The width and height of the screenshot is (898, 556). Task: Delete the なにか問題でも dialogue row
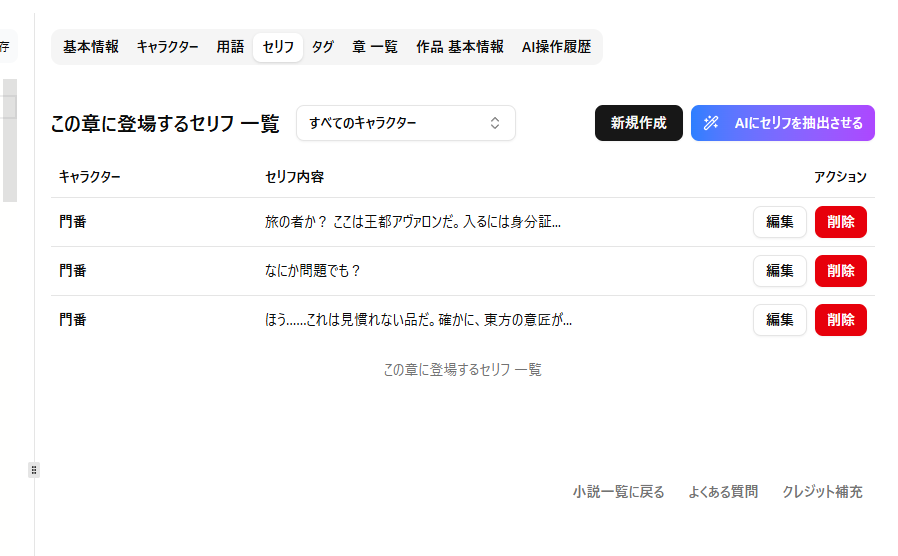[840, 271]
